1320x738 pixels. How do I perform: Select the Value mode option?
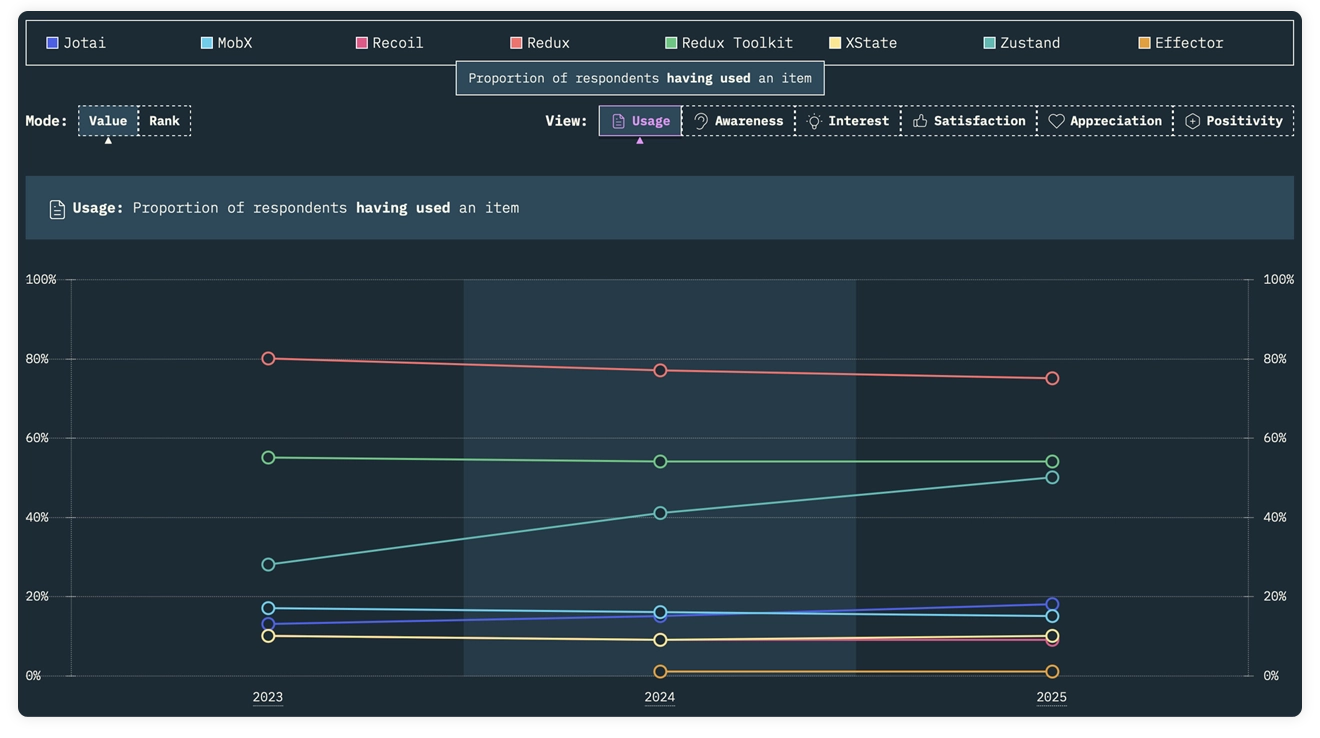point(108,121)
